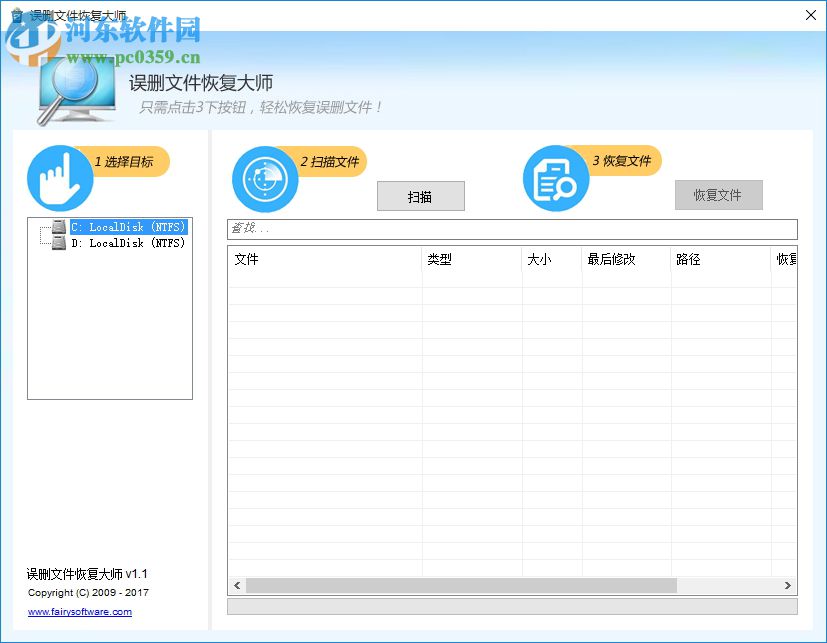The image size is (827, 643).
Task: Sort results by the 文件 column header
Action: tap(300, 259)
